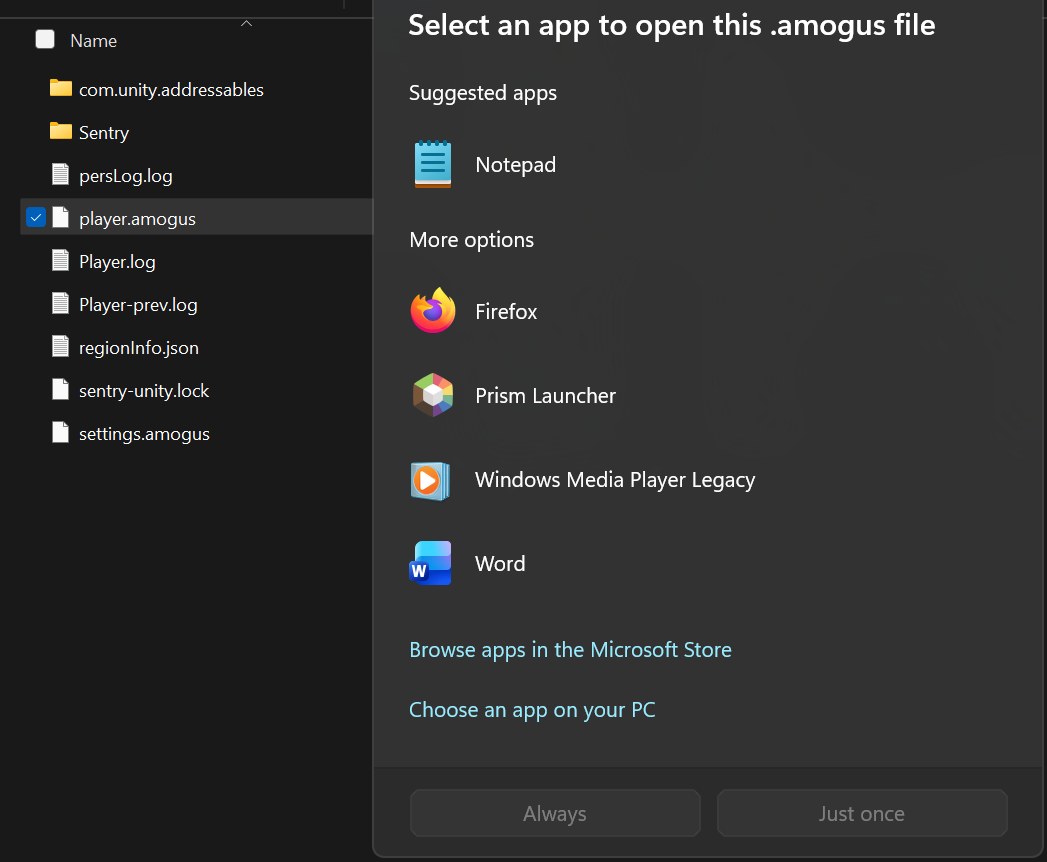The width and height of the screenshot is (1047, 862).
Task: Uncheck the player.amogus checkbox
Action: (36, 217)
